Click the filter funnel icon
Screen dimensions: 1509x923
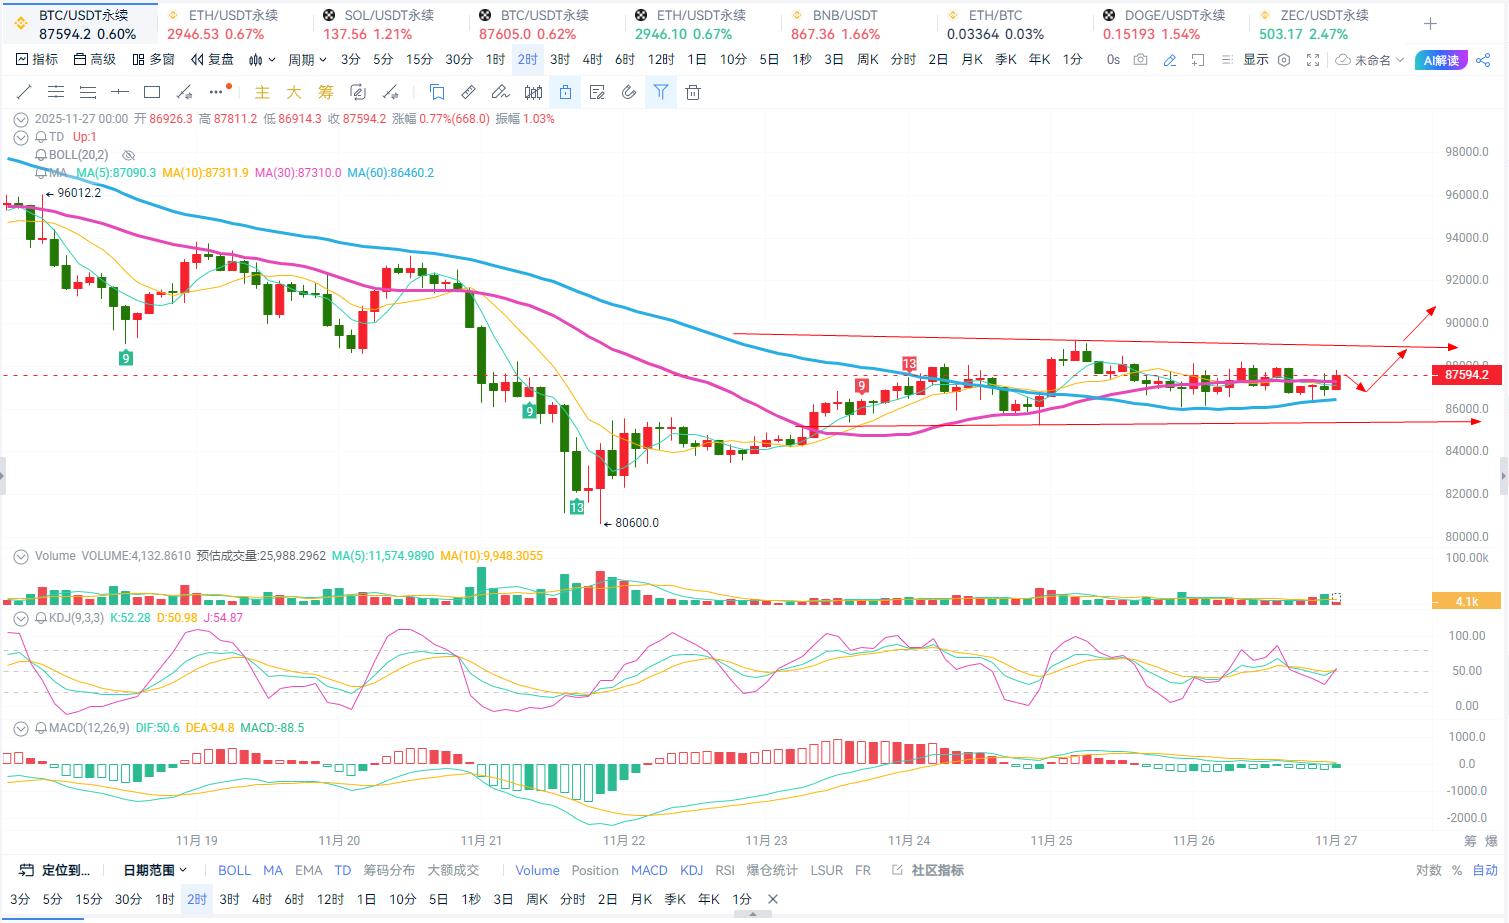[661, 93]
